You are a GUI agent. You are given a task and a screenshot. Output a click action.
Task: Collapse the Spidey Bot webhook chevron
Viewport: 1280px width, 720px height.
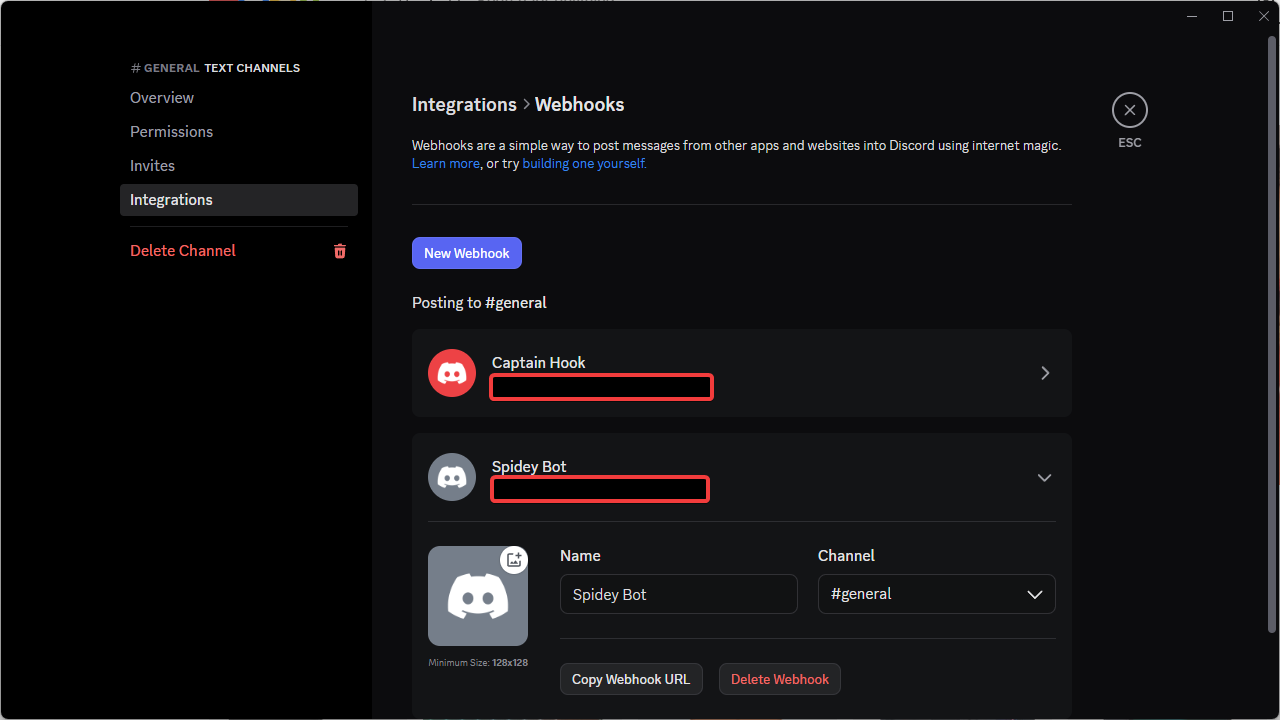pos(1045,478)
